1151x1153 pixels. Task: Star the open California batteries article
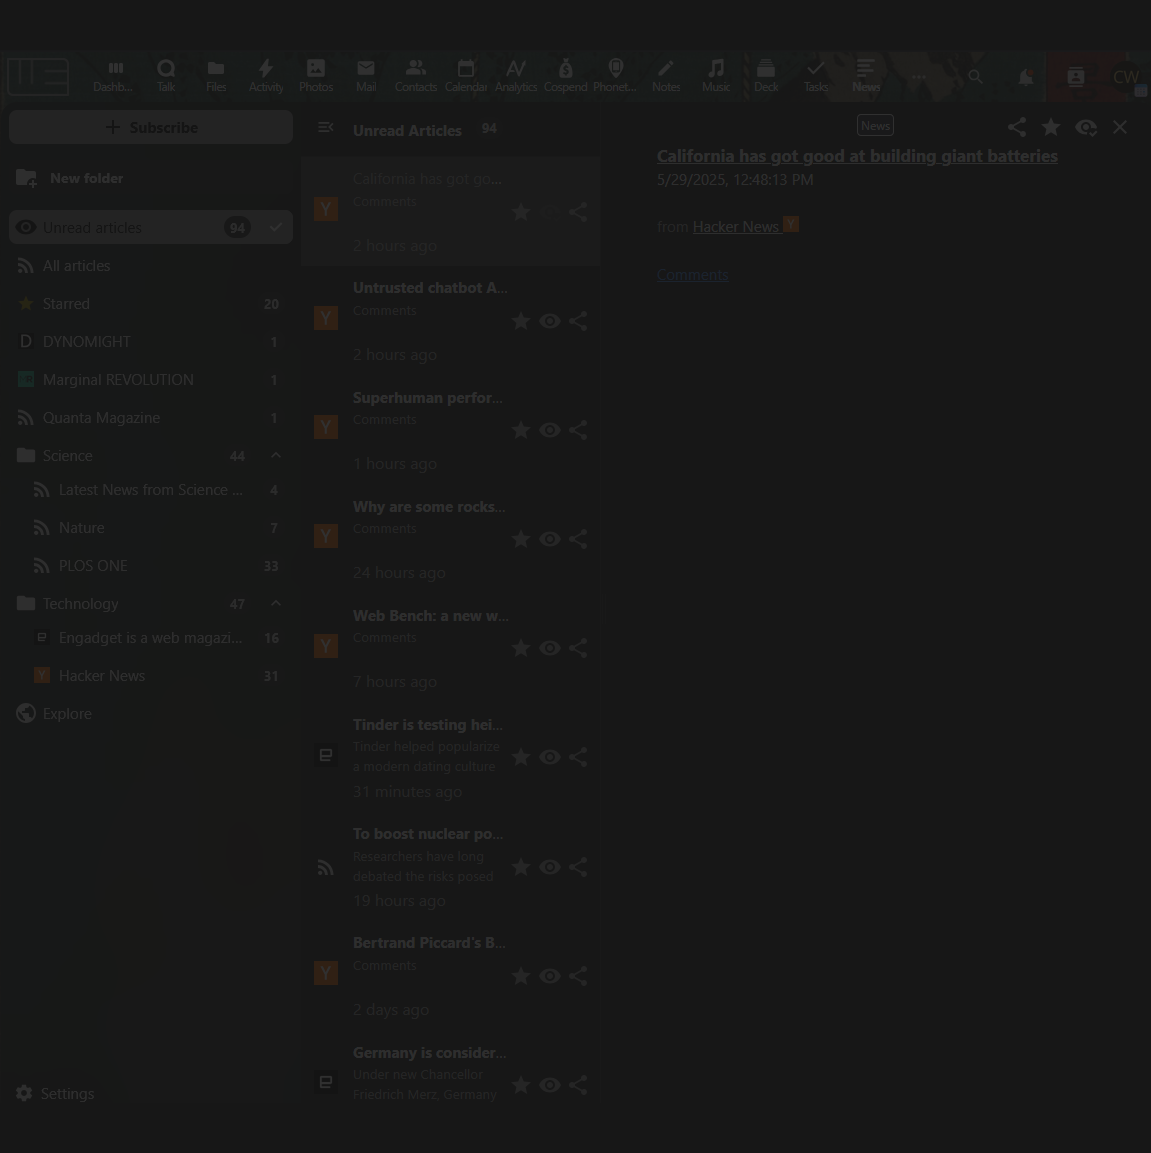pos(1051,127)
